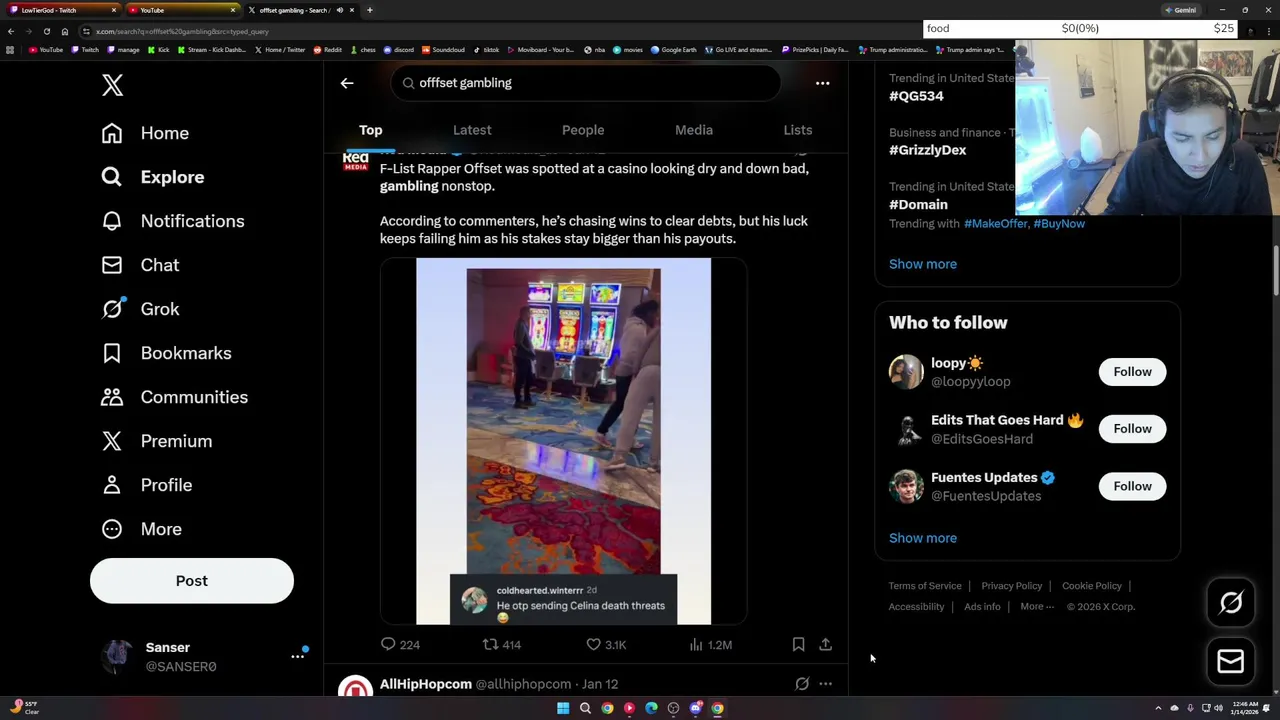Follow Edits That Goes Hard
The image size is (1280, 720).
[1132, 429]
